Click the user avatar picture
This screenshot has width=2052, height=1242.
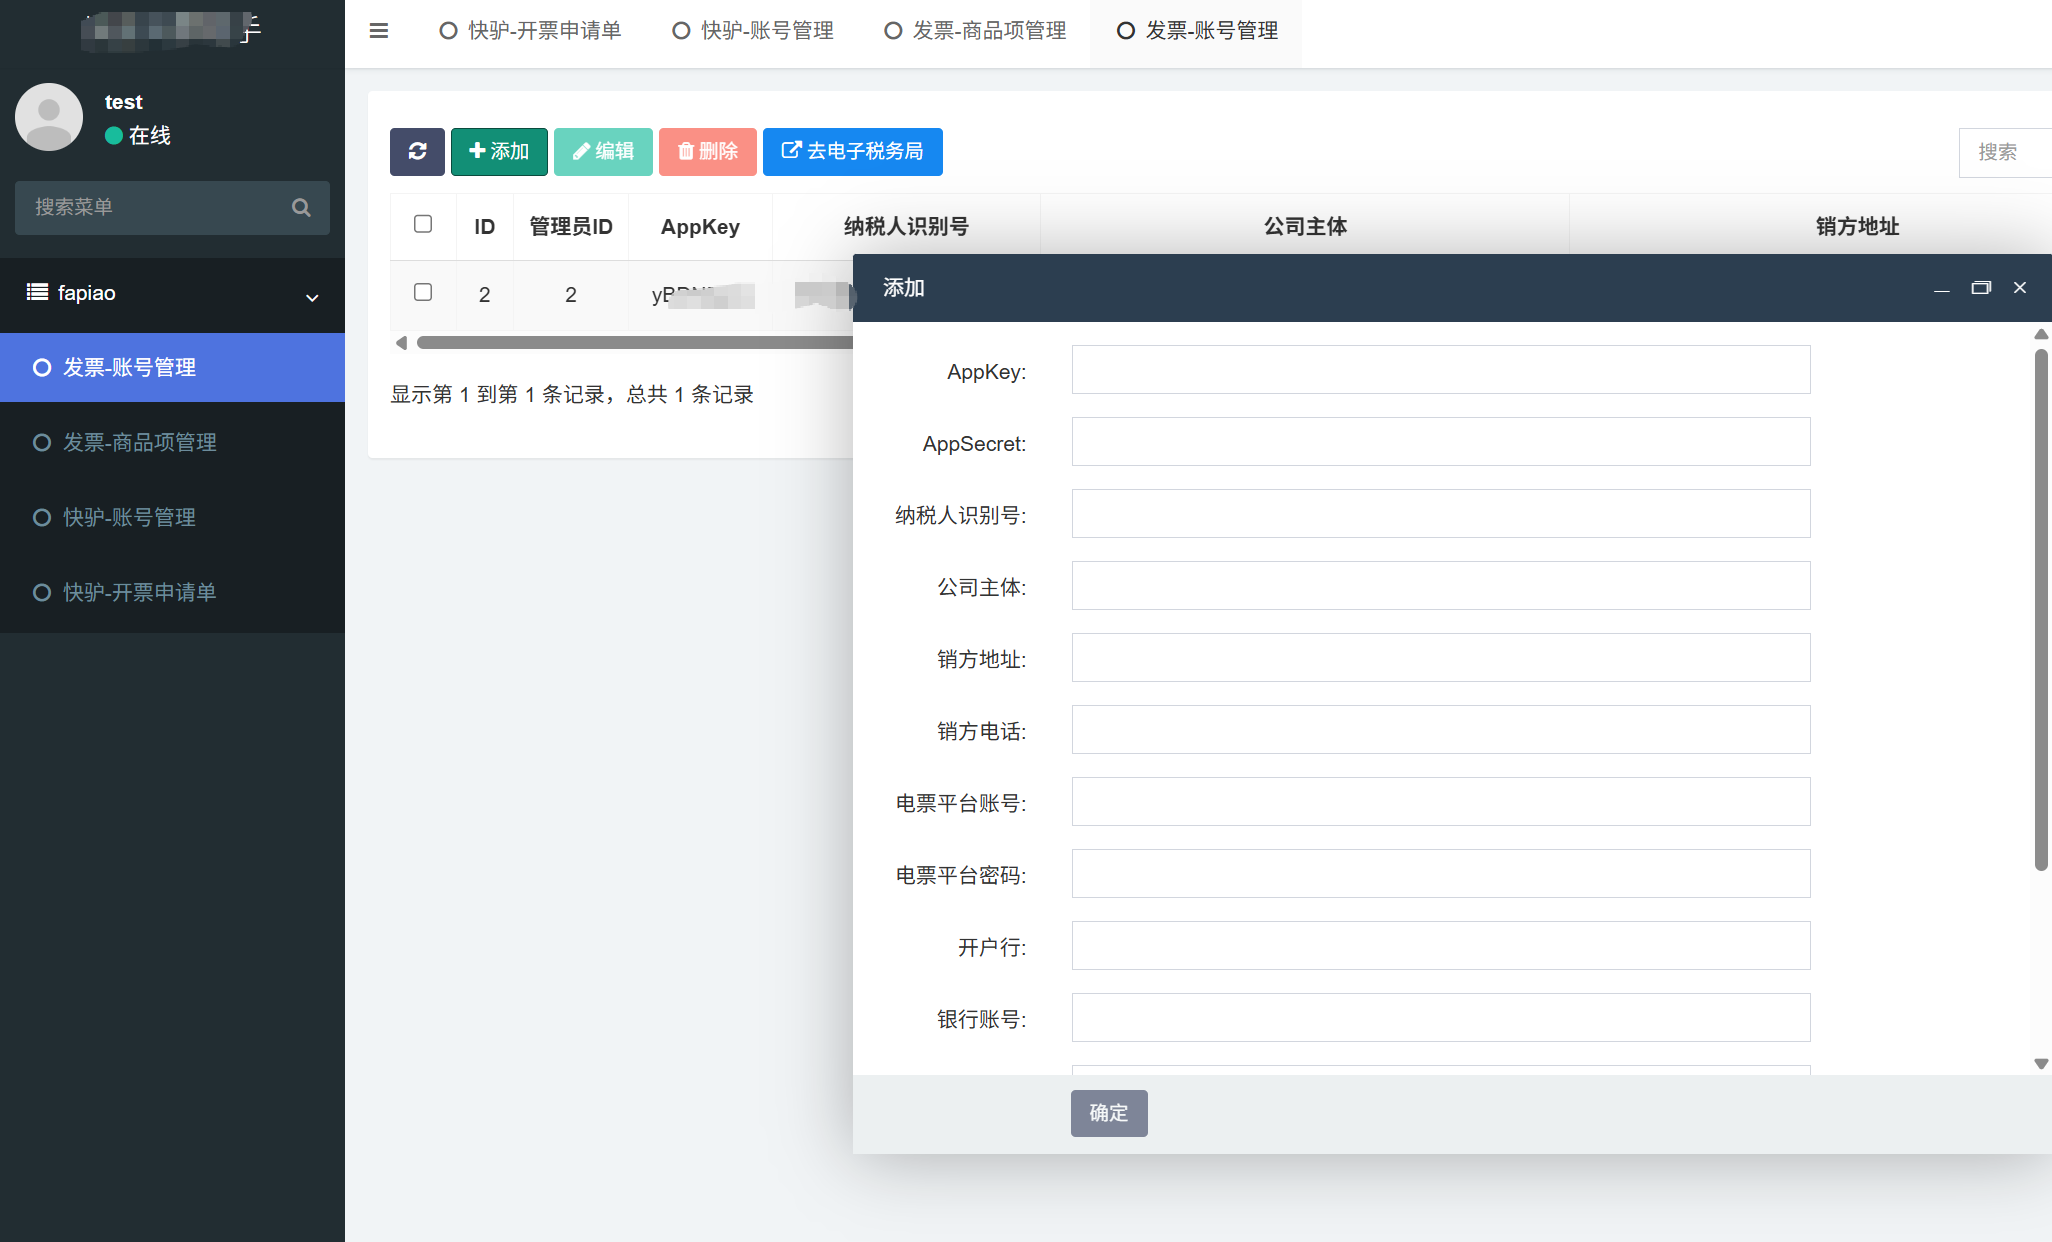pos(49,117)
